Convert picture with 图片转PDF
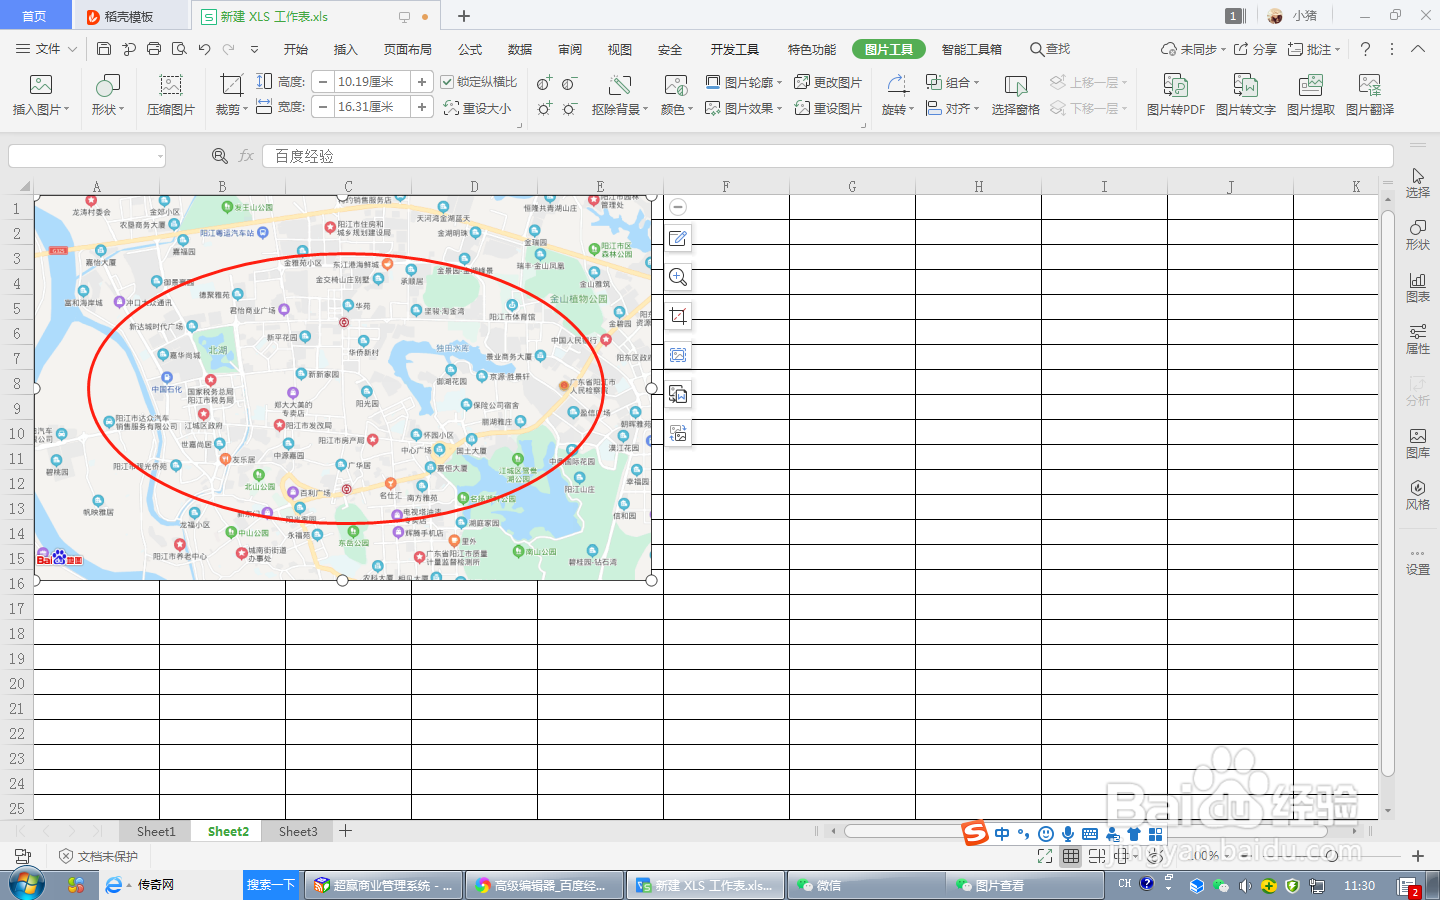The height and width of the screenshot is (900, 1440). 1176,95
